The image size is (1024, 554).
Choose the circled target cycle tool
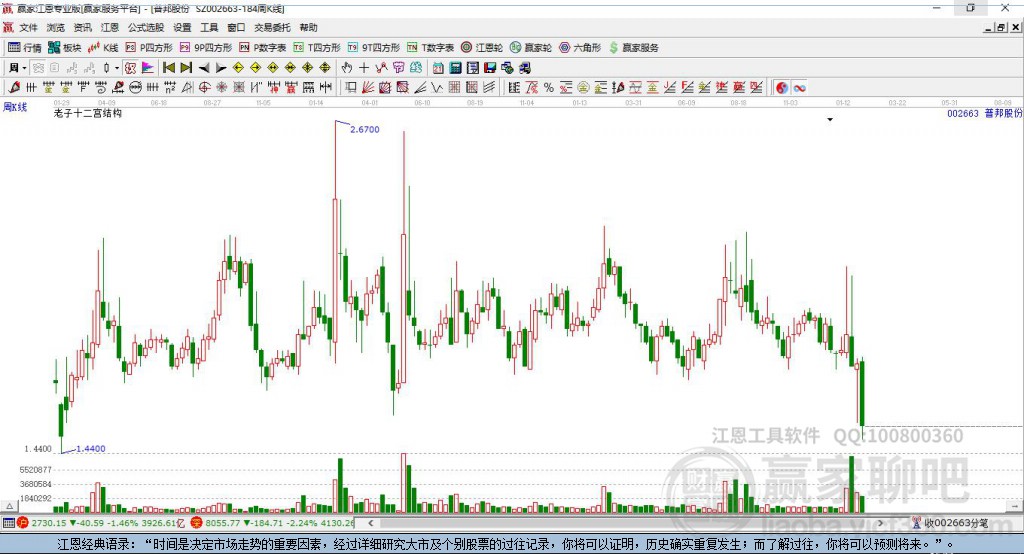tap(204, 88)
